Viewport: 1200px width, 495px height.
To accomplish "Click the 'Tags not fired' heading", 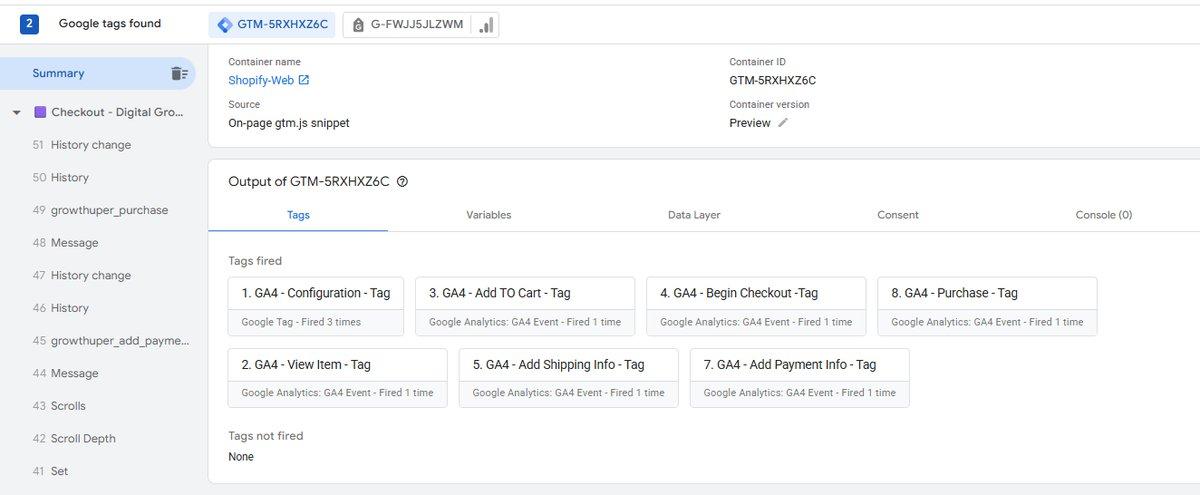I will (266, 436).
